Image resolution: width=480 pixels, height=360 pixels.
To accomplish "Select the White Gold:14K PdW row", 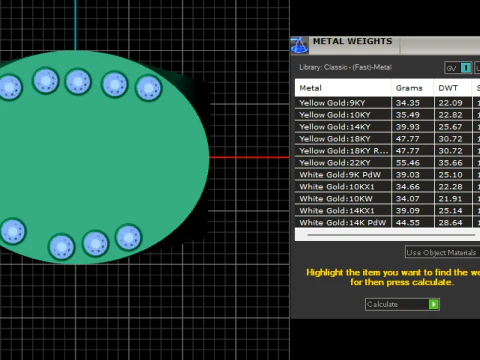I will click(x=387, y=222).
